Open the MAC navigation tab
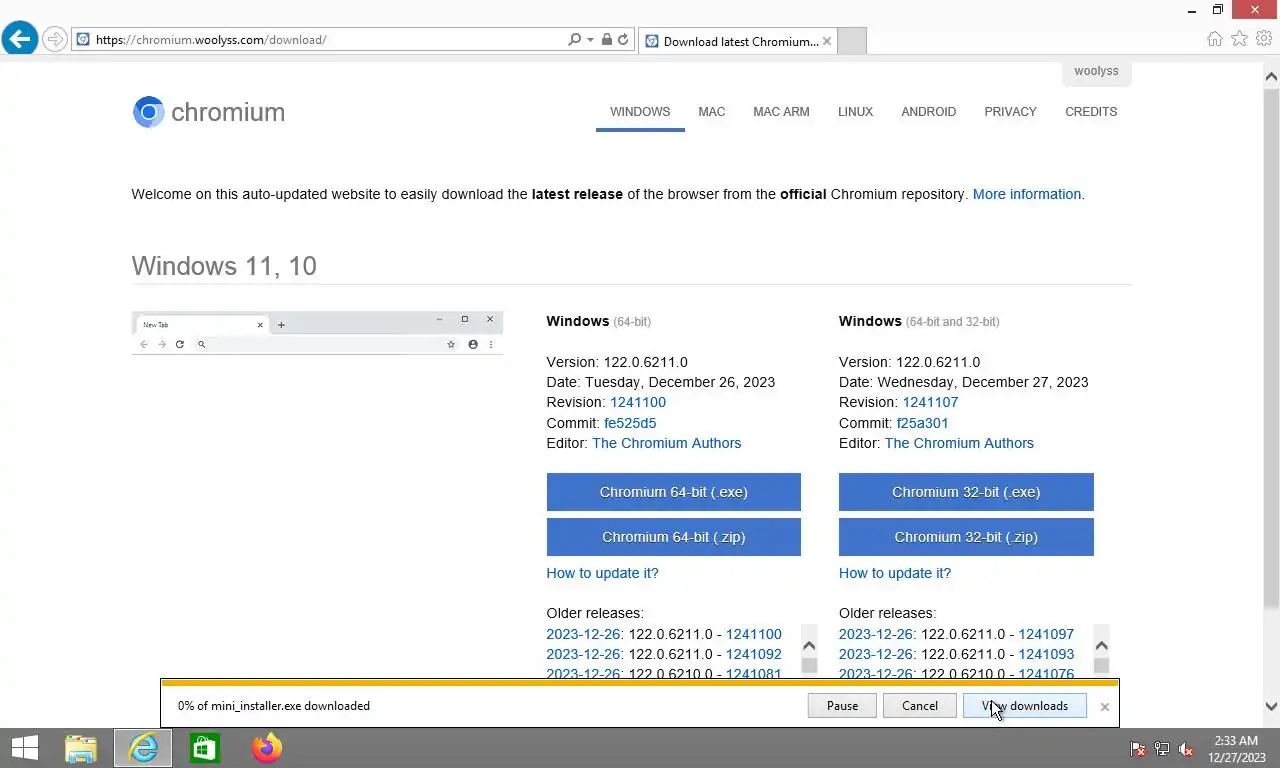 tap(712, 112)
